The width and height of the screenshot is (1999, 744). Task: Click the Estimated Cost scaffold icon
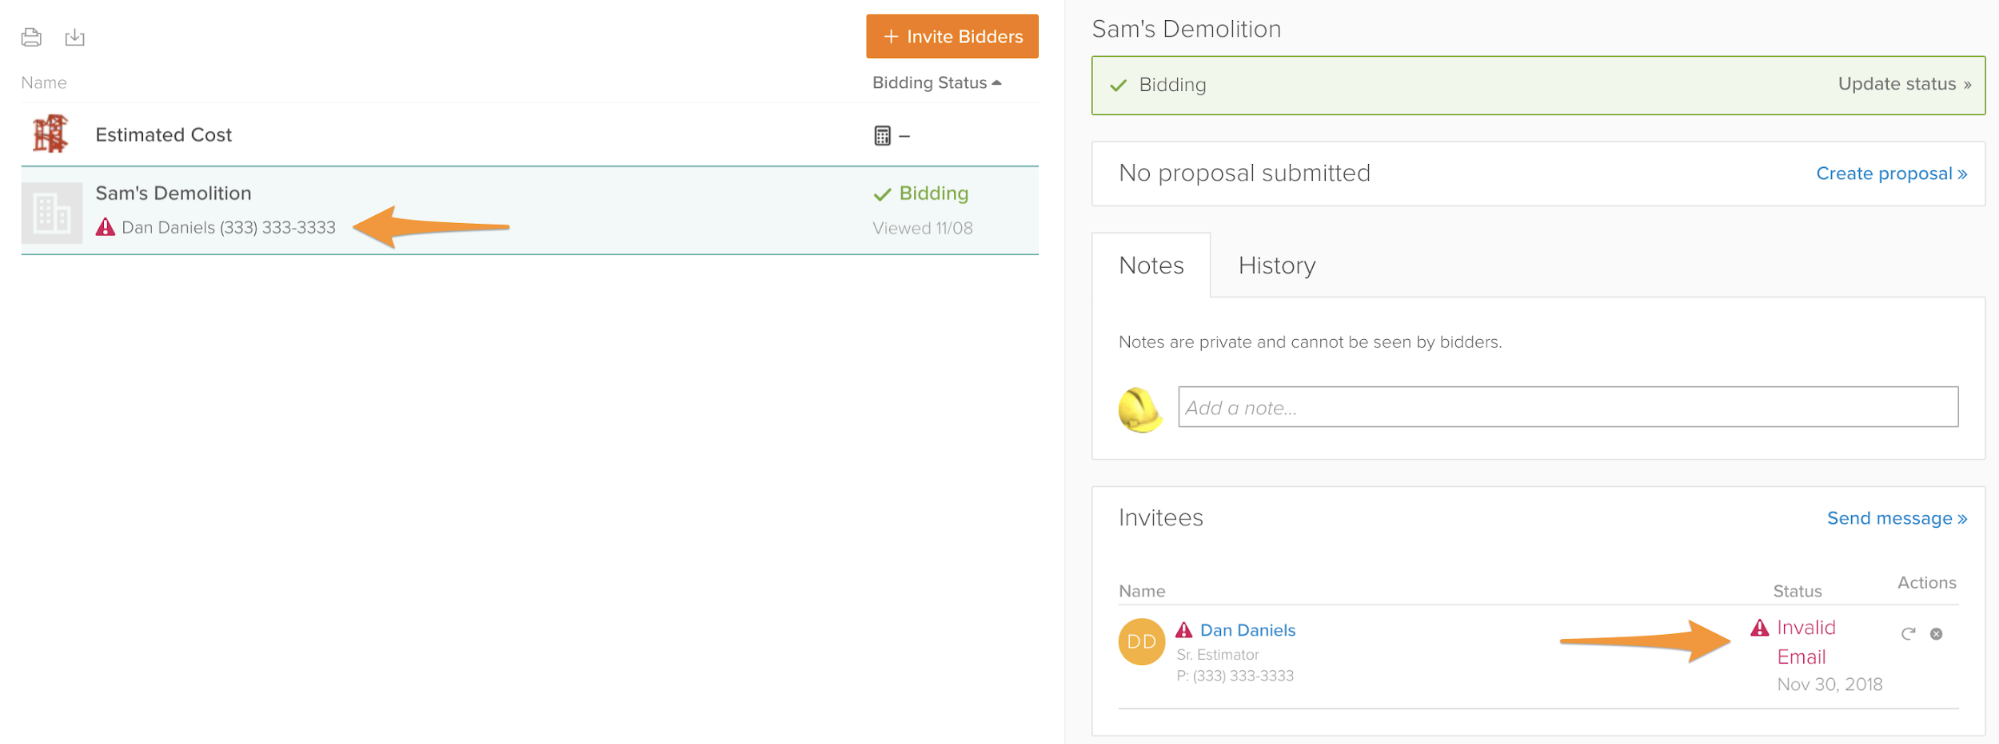[50, 134]
